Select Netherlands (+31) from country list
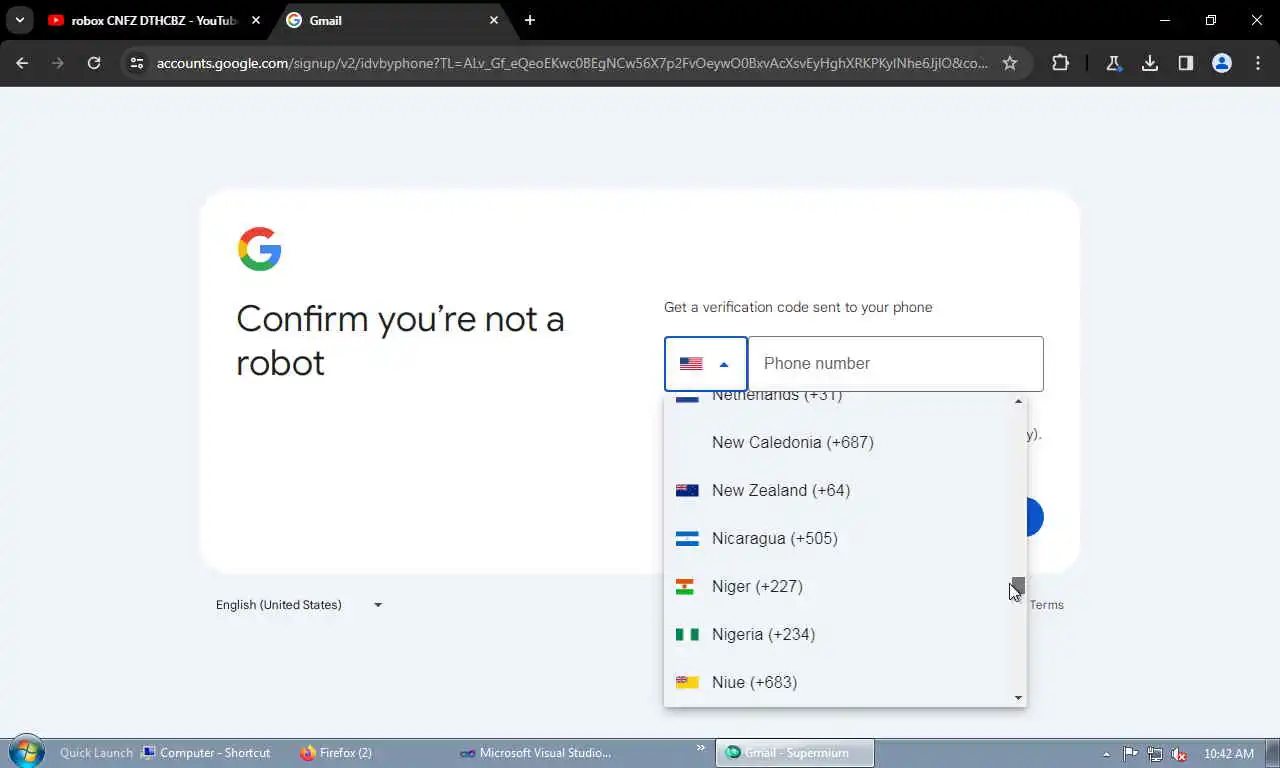Image resolution: width=1280 pixels, height=768 pixels. pyautogui.click(x=838, y=398)
